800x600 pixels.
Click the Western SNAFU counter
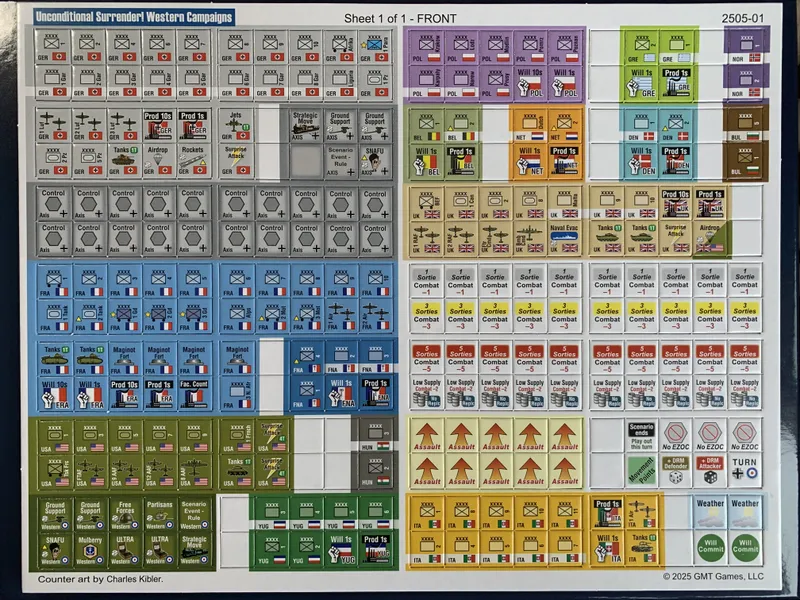(55, 550)
